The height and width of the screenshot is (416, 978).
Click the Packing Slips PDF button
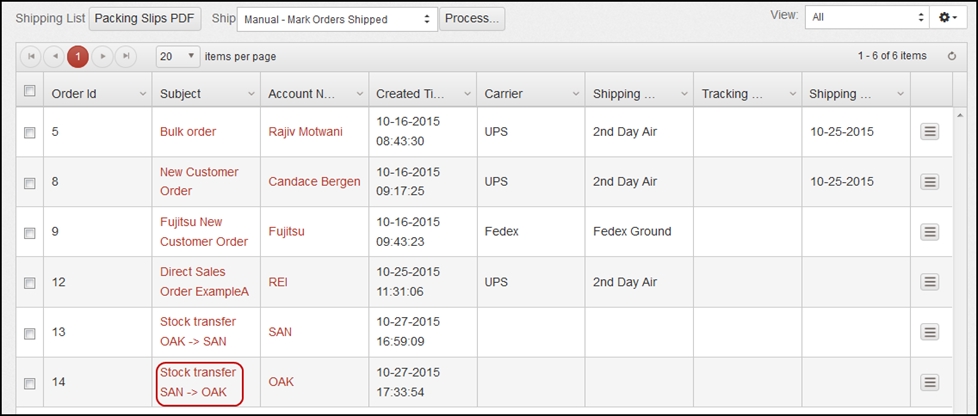pyautogui.click(x=145, y=19)
